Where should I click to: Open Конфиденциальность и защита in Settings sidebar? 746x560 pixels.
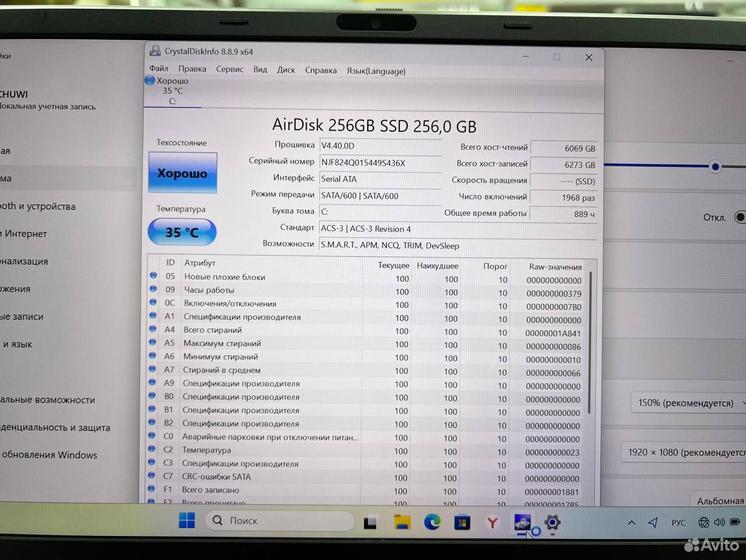click(x=55, y=428)
